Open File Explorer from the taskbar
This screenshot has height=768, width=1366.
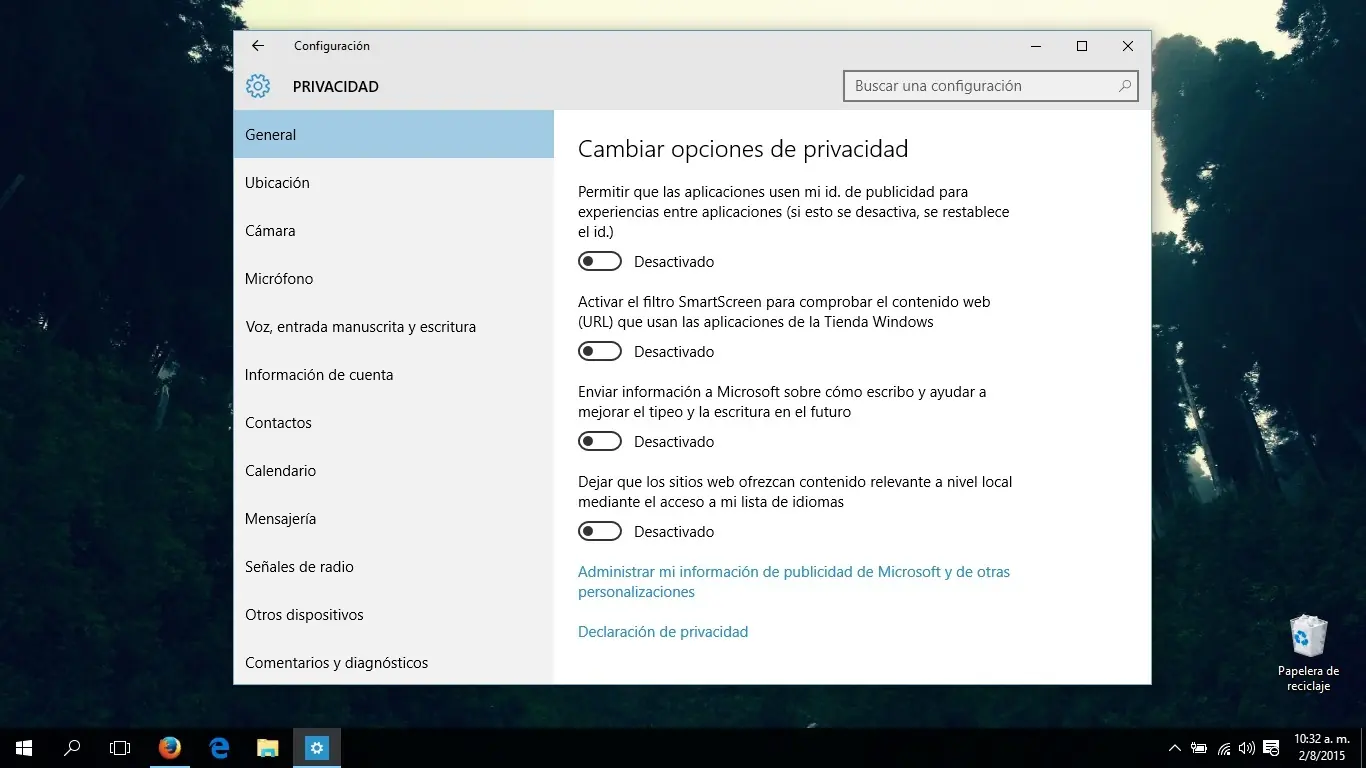click(x=267, y=748)
